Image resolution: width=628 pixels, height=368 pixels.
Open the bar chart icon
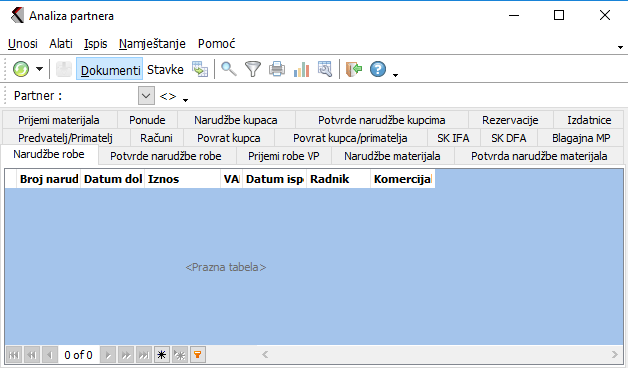(301, 69)
